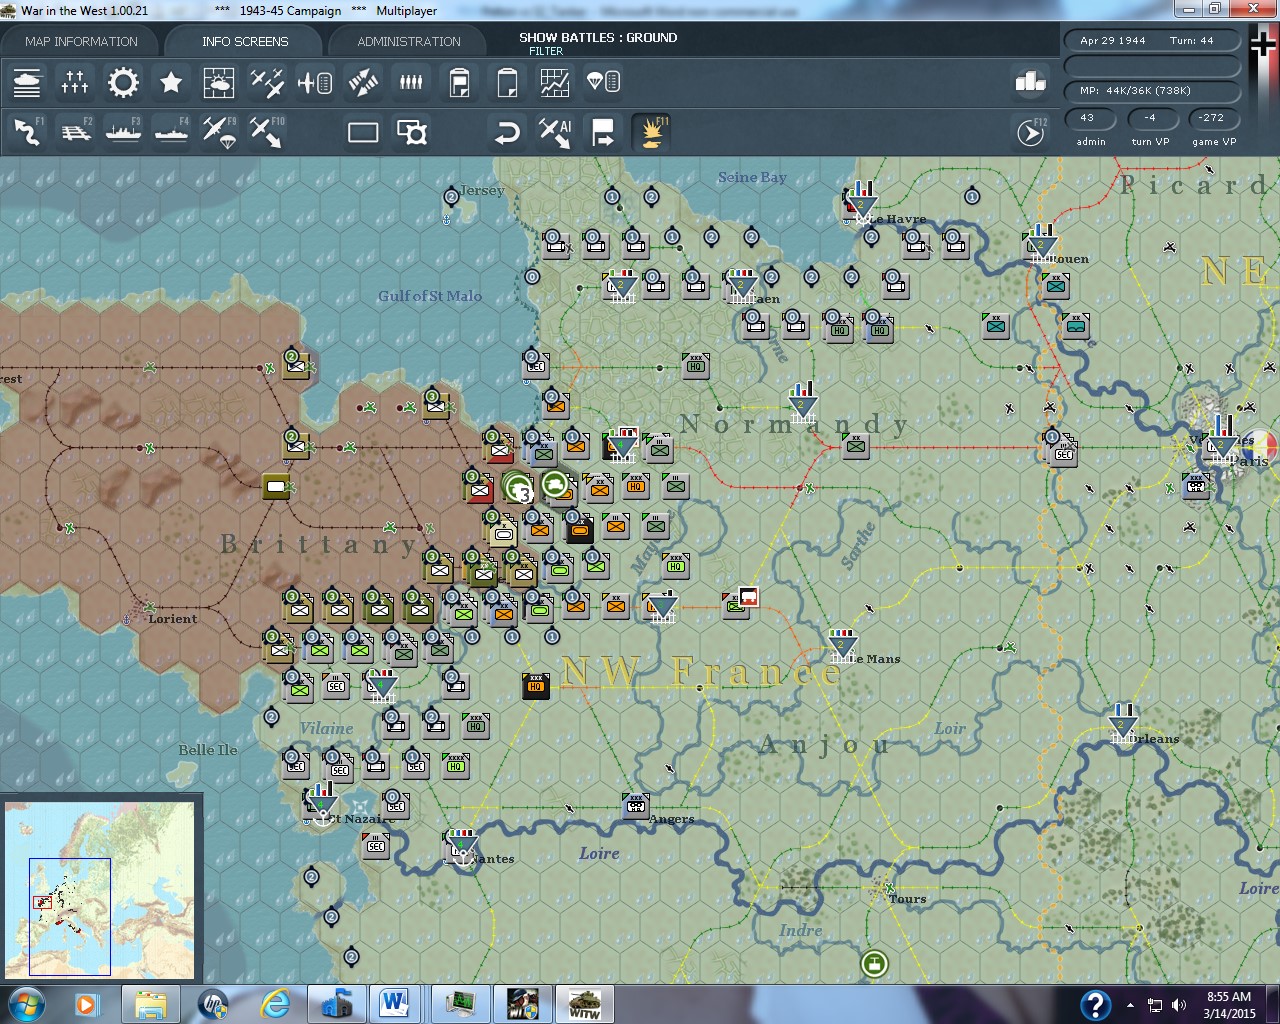Screen dimensions: 1280x1024
Task: Open the air doctrine planes icon
Action: click(x=267, y=82)
